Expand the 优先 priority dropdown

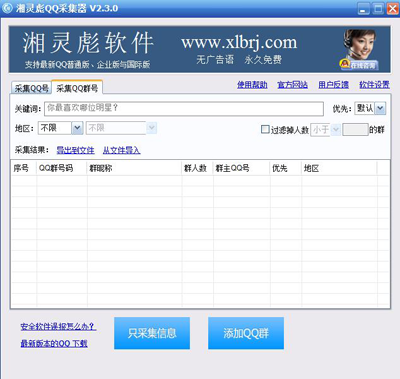click(380, 108)
